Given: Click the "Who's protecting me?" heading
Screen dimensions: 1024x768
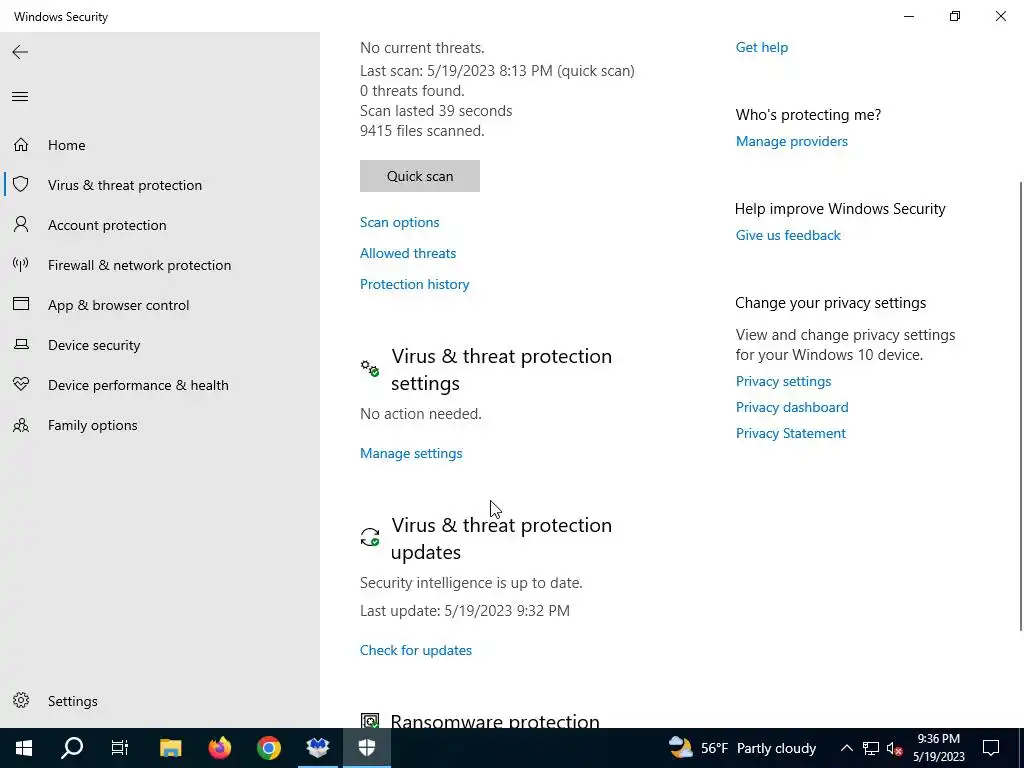Looking at the screenshot, I should [808, 115].
